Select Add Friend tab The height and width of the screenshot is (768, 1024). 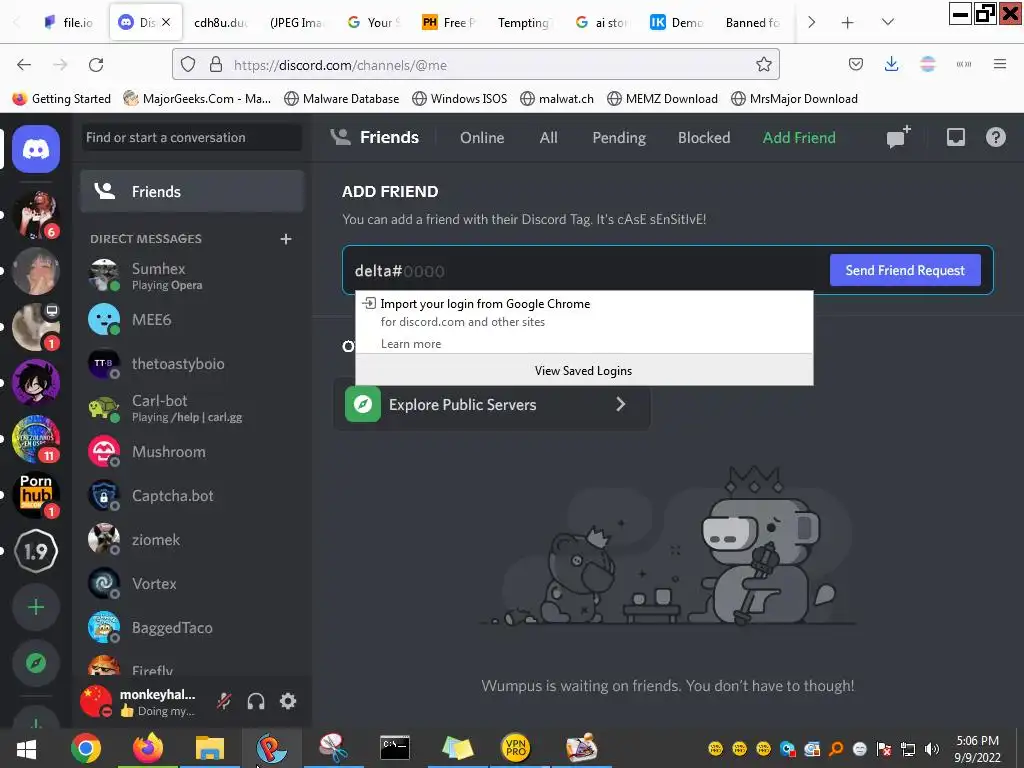(x=799, y=138)
